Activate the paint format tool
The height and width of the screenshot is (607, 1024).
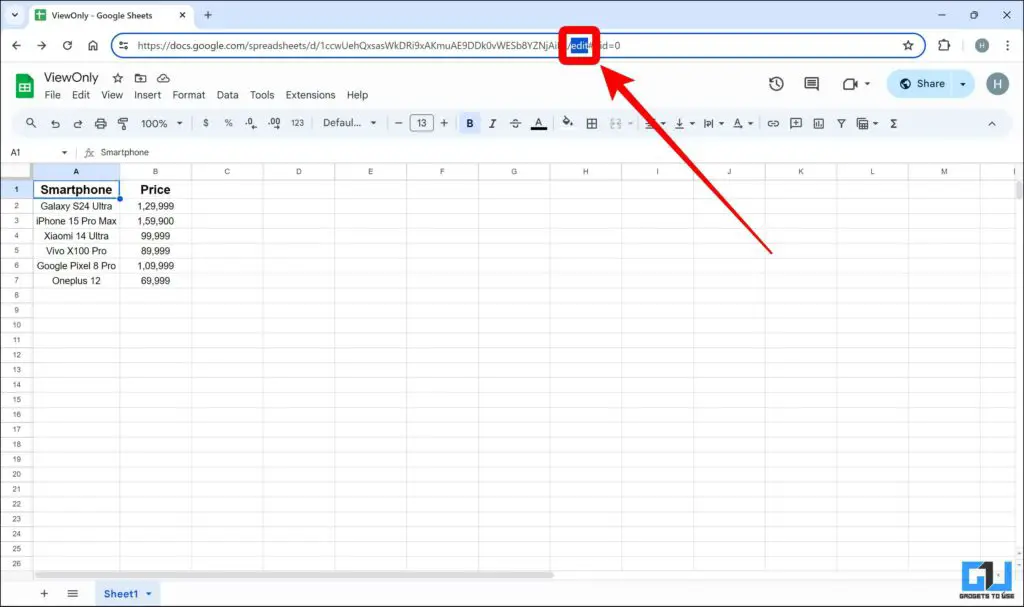point(123,123)
